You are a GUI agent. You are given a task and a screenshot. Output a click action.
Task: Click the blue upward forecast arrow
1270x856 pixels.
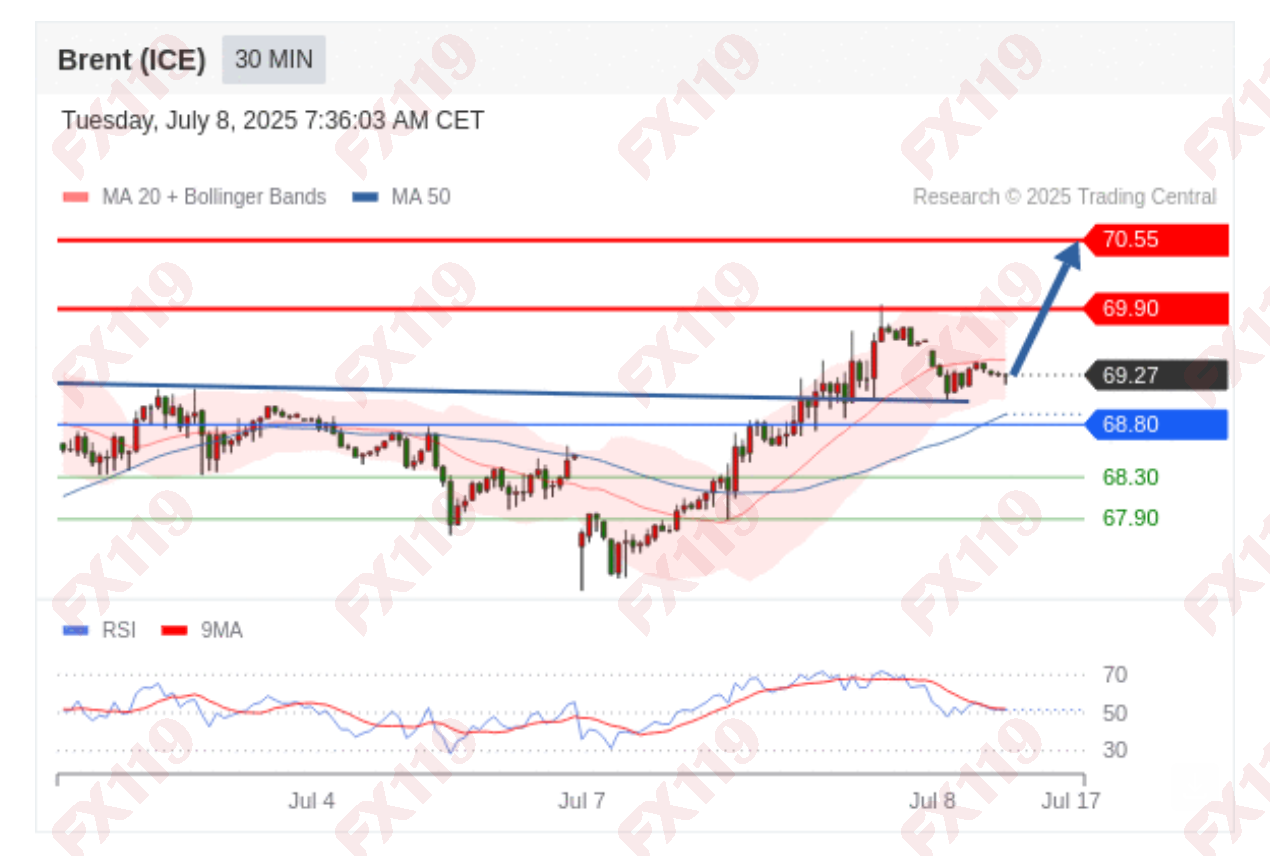(1046, 305)
